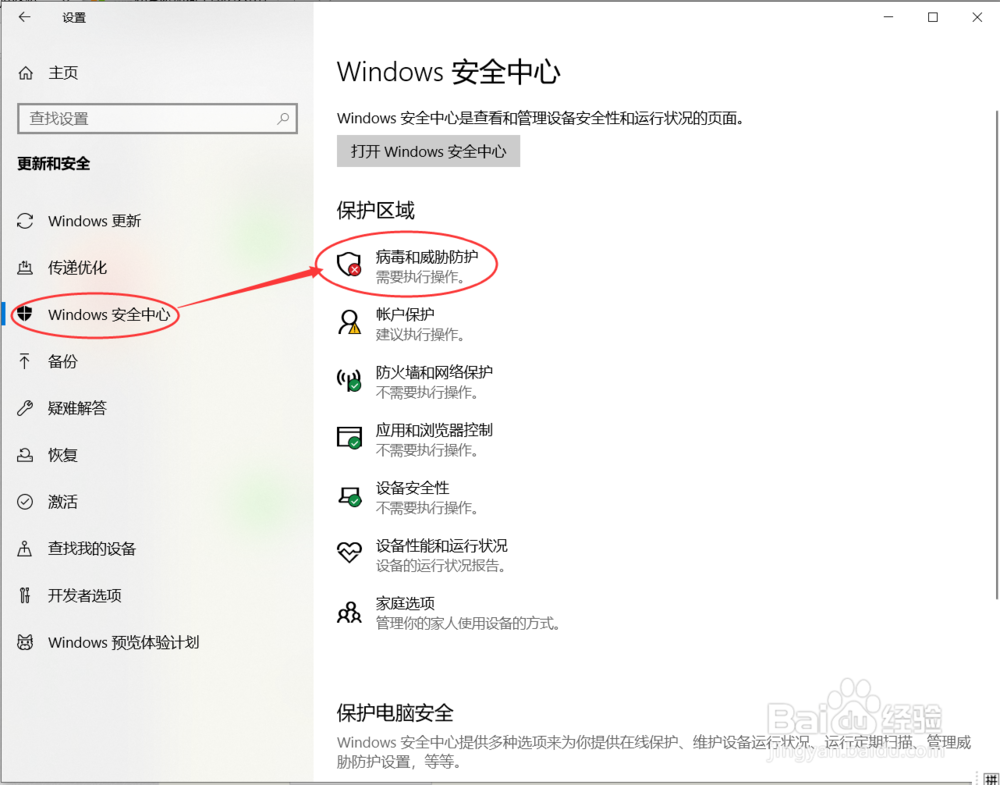The height and width of the screenshot is (785, 1000).
Task: Click 管理你的家人使用设备的方式 text
Action: [x=468, y=623]
